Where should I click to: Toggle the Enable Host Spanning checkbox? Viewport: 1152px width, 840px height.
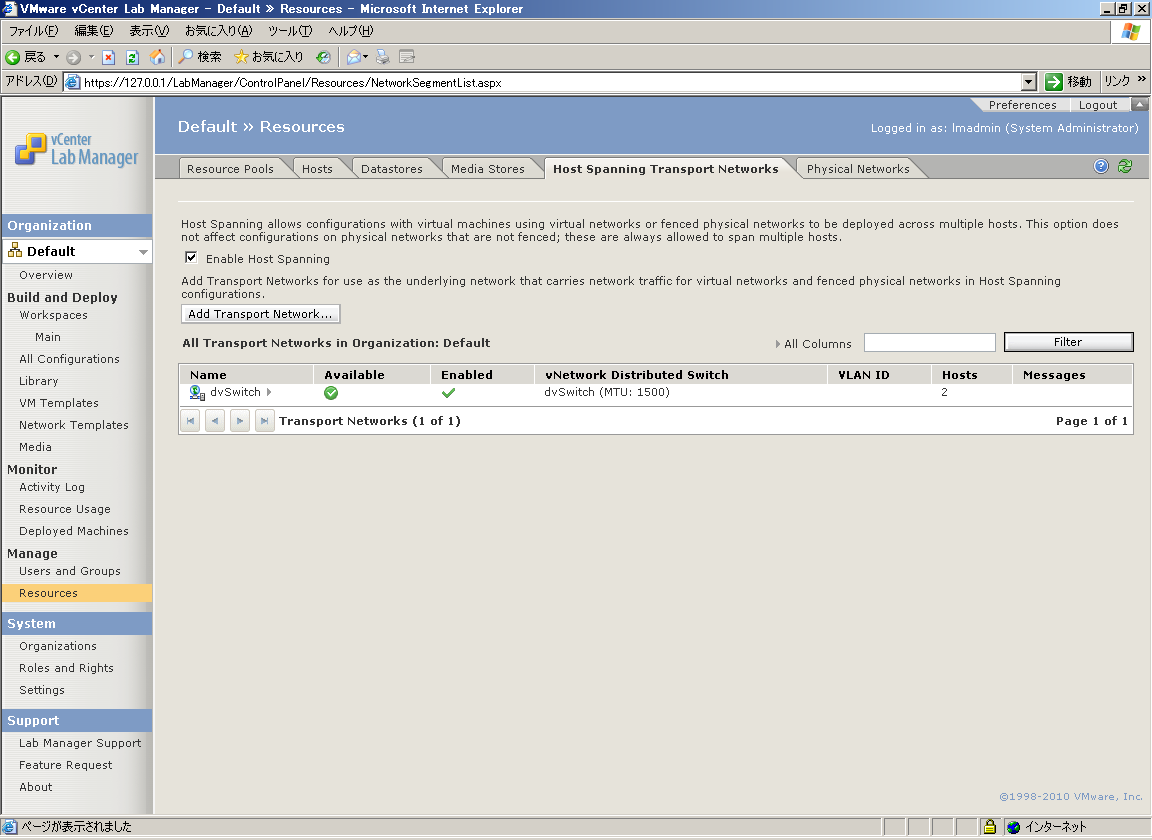pyautogui.click(x=191, y=258)
